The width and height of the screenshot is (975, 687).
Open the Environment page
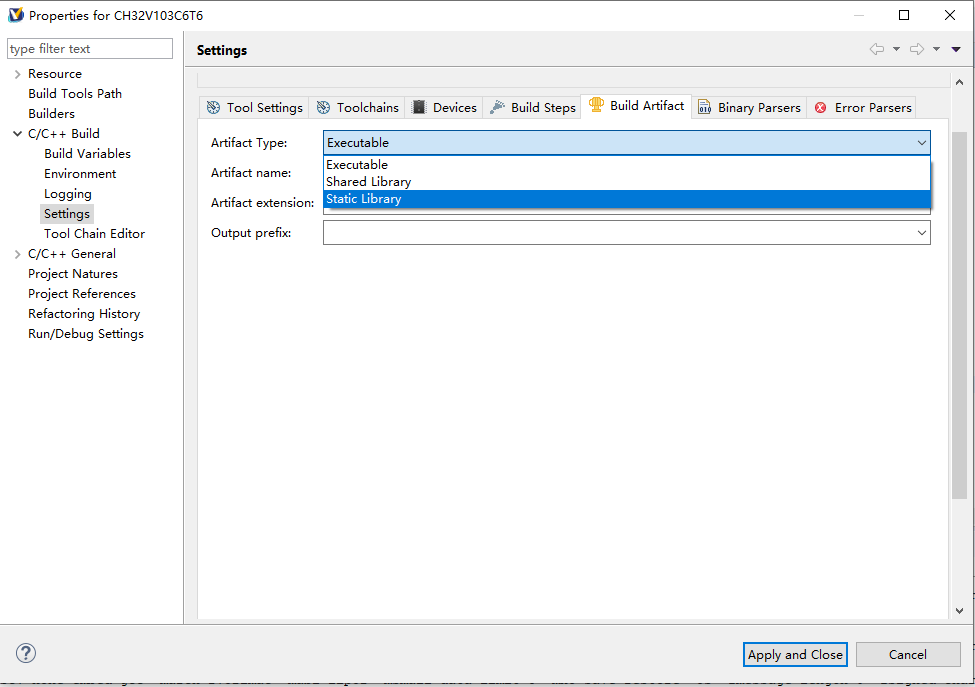(x=80, y=173)
